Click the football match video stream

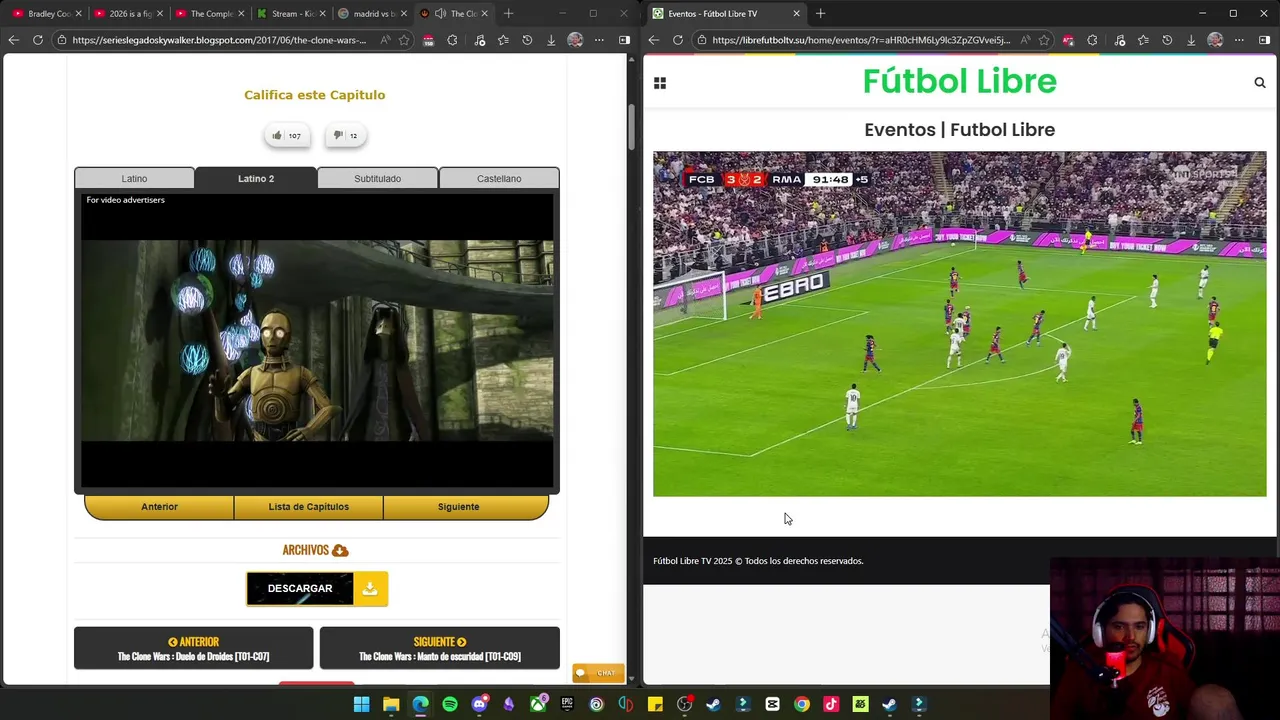coord(959,323)
